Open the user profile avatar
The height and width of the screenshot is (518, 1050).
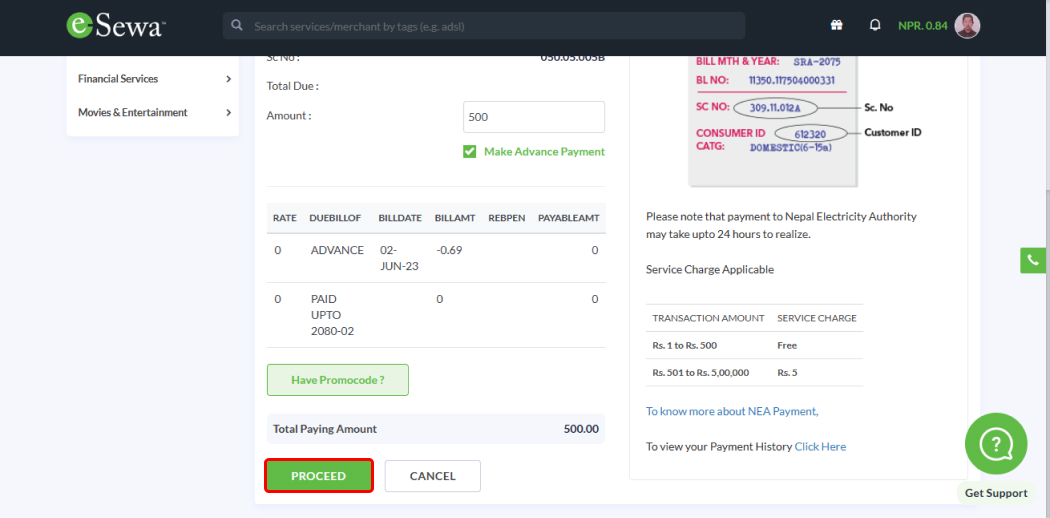(967, 25)
